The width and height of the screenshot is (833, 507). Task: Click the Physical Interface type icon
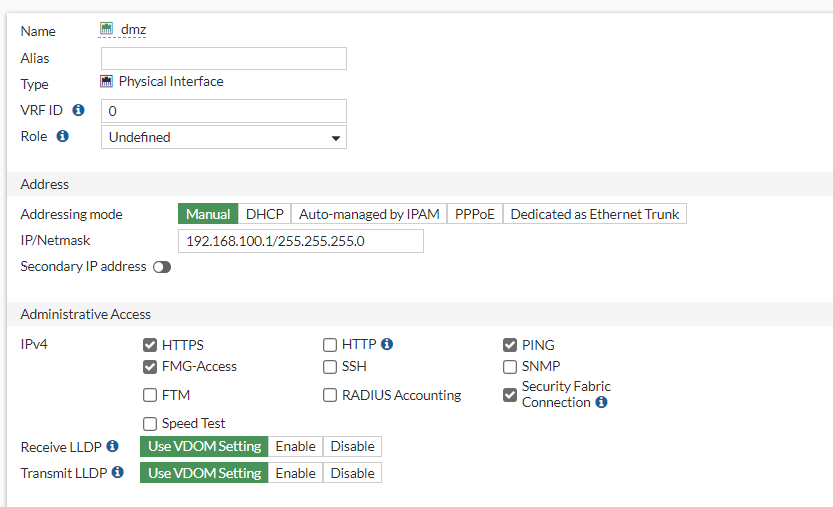point(106,81)
